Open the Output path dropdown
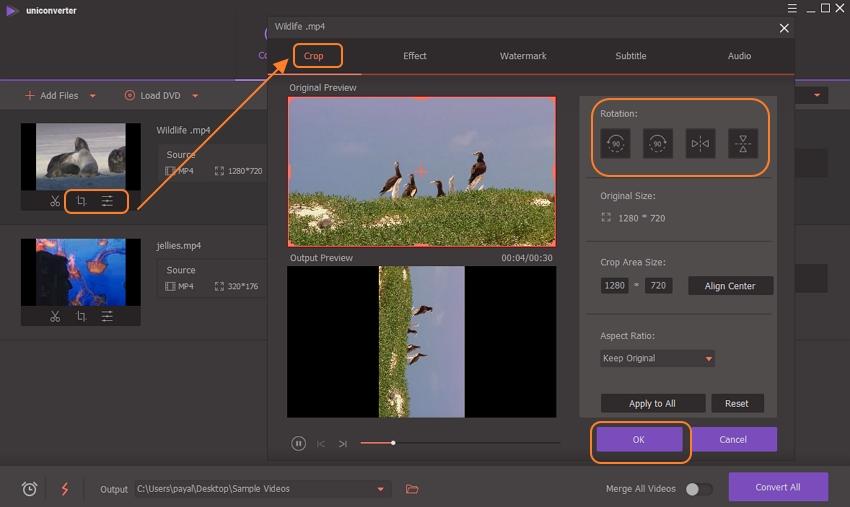This screenshot has height=507, width=850. click(380, 489)
